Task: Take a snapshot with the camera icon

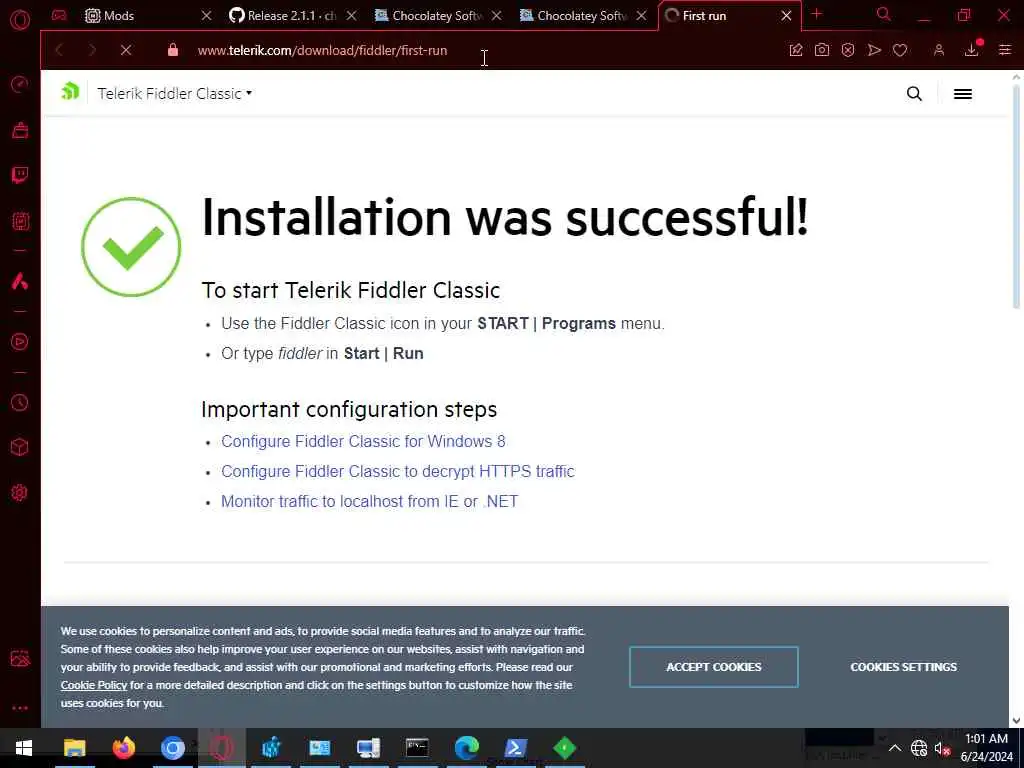Action: coord(822,50)
